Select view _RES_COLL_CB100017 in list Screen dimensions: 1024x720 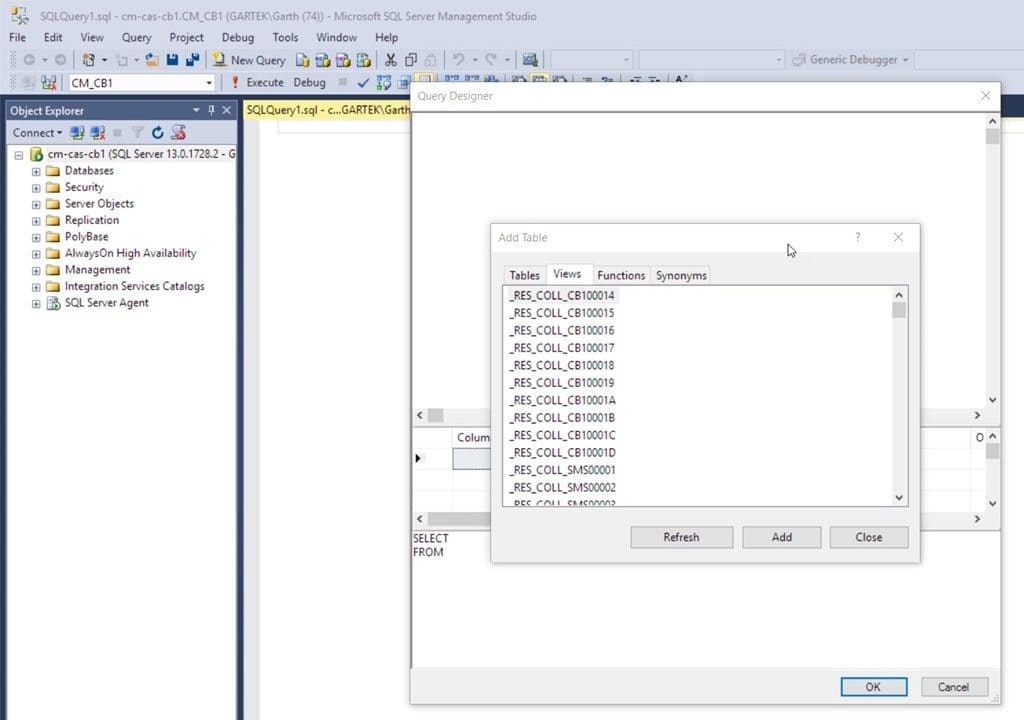coord(562,348)
